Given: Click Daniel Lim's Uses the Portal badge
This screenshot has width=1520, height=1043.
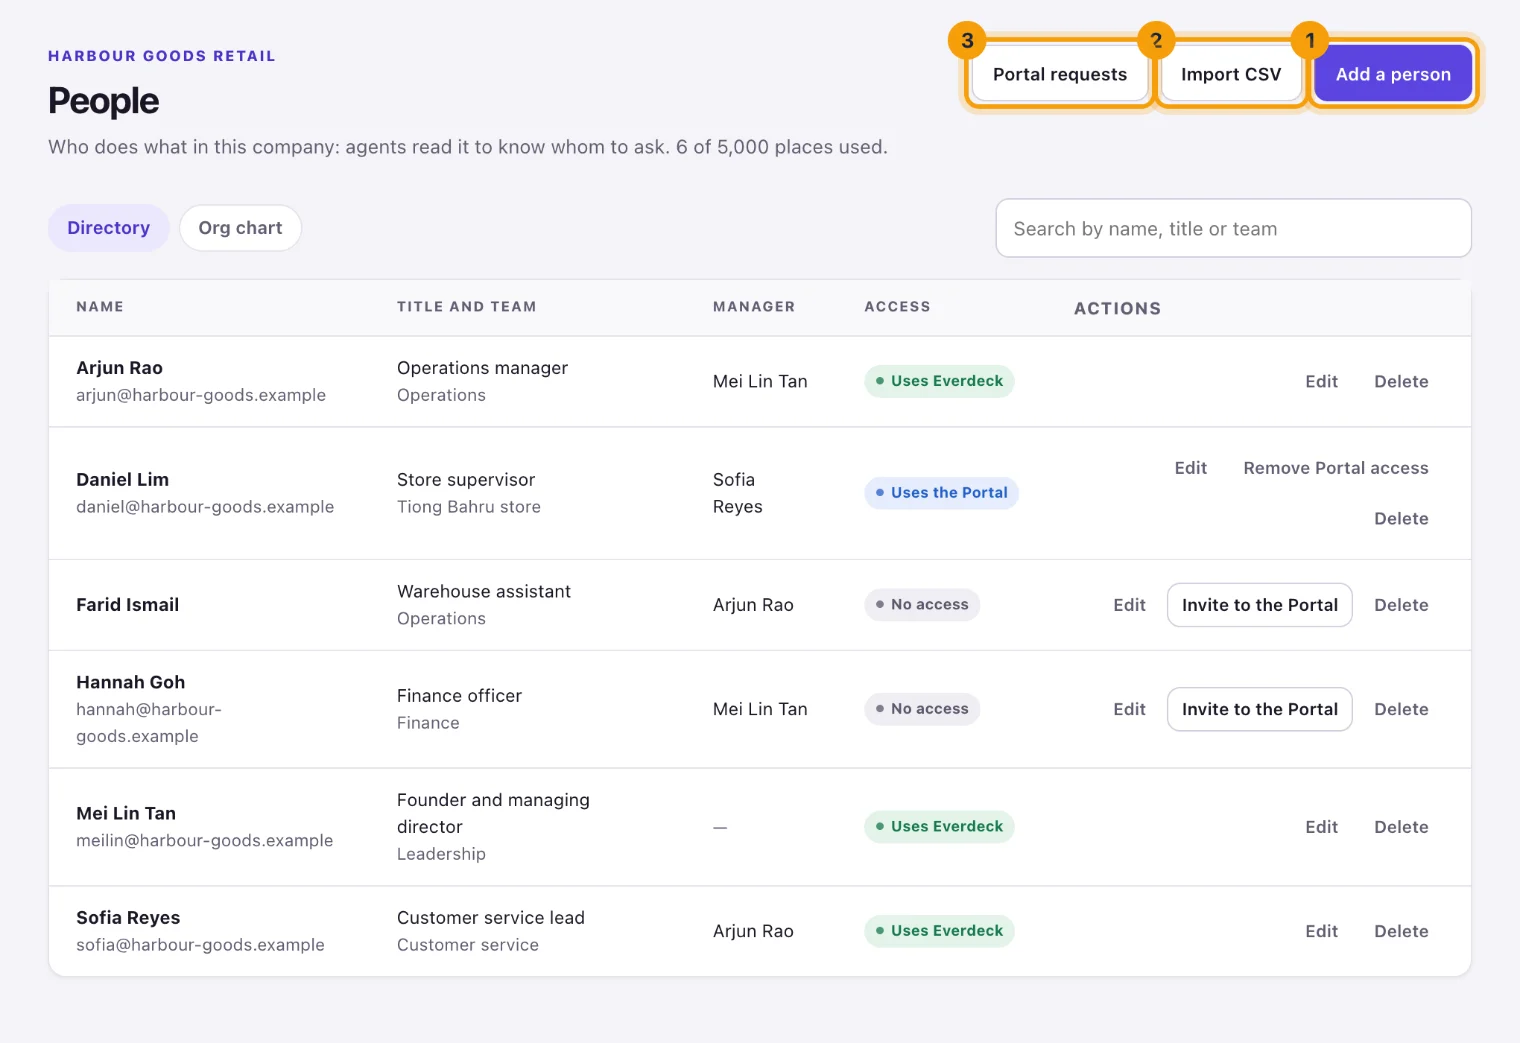Looking at the screenshot, I should tap(941, 493).
